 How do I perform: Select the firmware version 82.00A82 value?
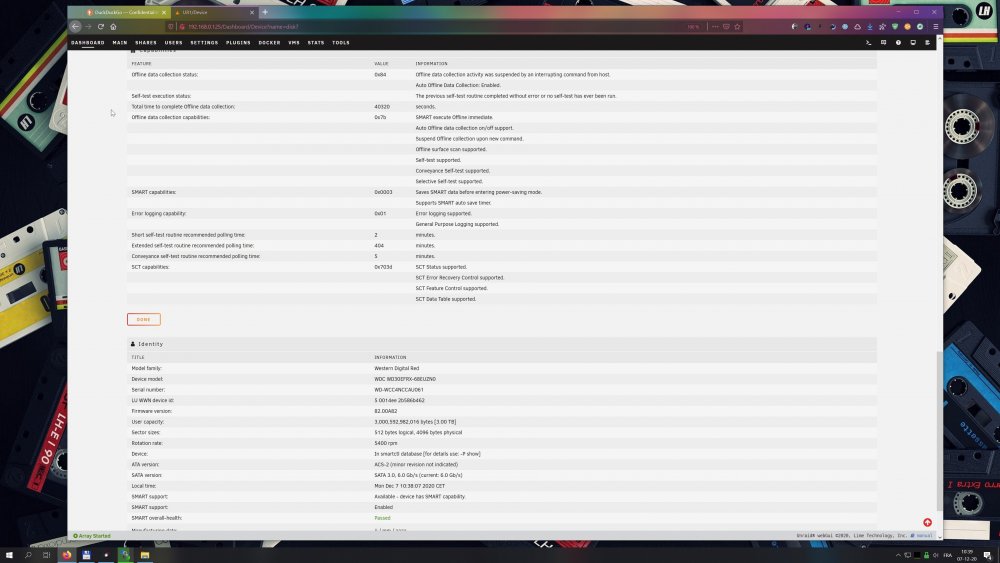[385, 411]
